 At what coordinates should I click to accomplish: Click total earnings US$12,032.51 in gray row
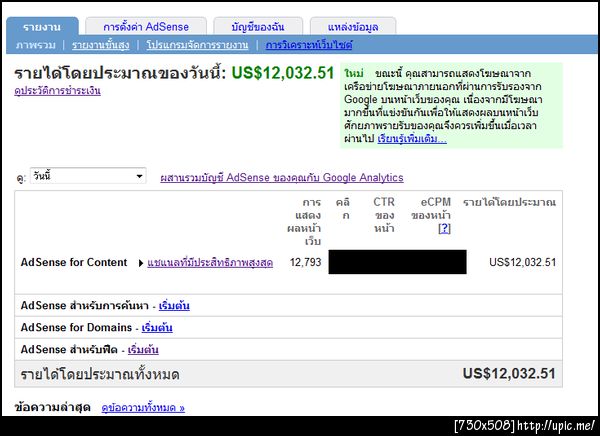coord(509,374)
